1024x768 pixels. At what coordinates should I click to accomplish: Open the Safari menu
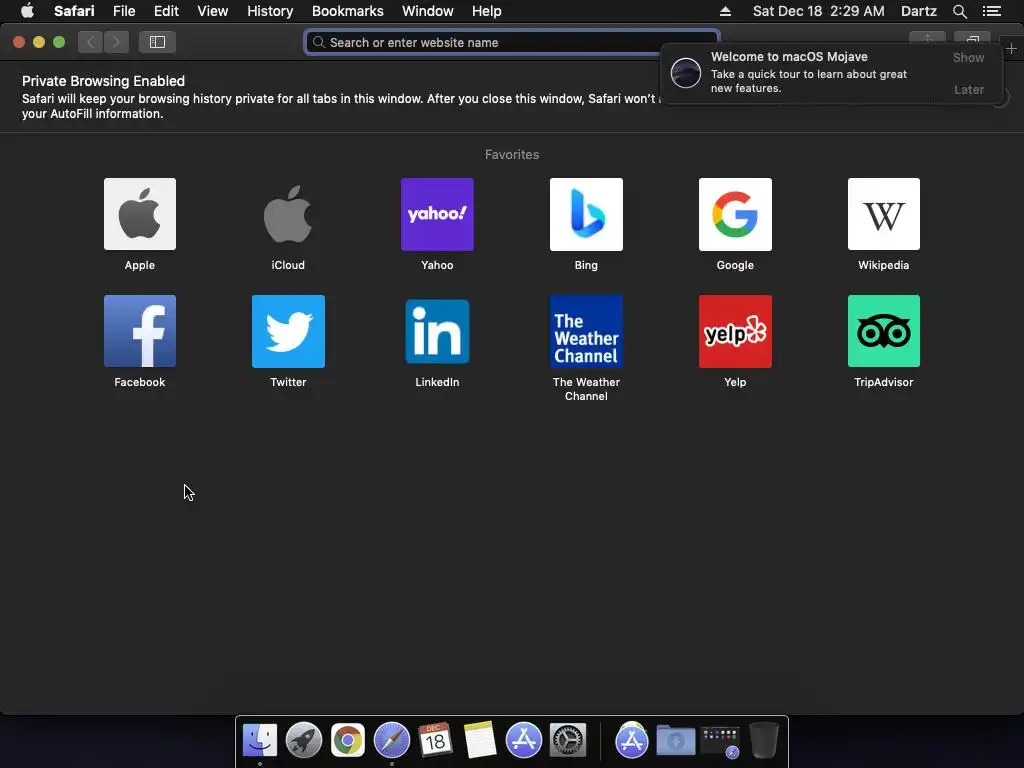[74, 11]
